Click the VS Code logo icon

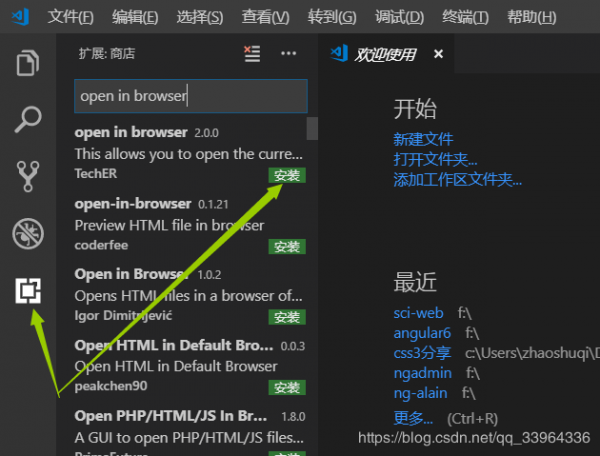(20, 17)
